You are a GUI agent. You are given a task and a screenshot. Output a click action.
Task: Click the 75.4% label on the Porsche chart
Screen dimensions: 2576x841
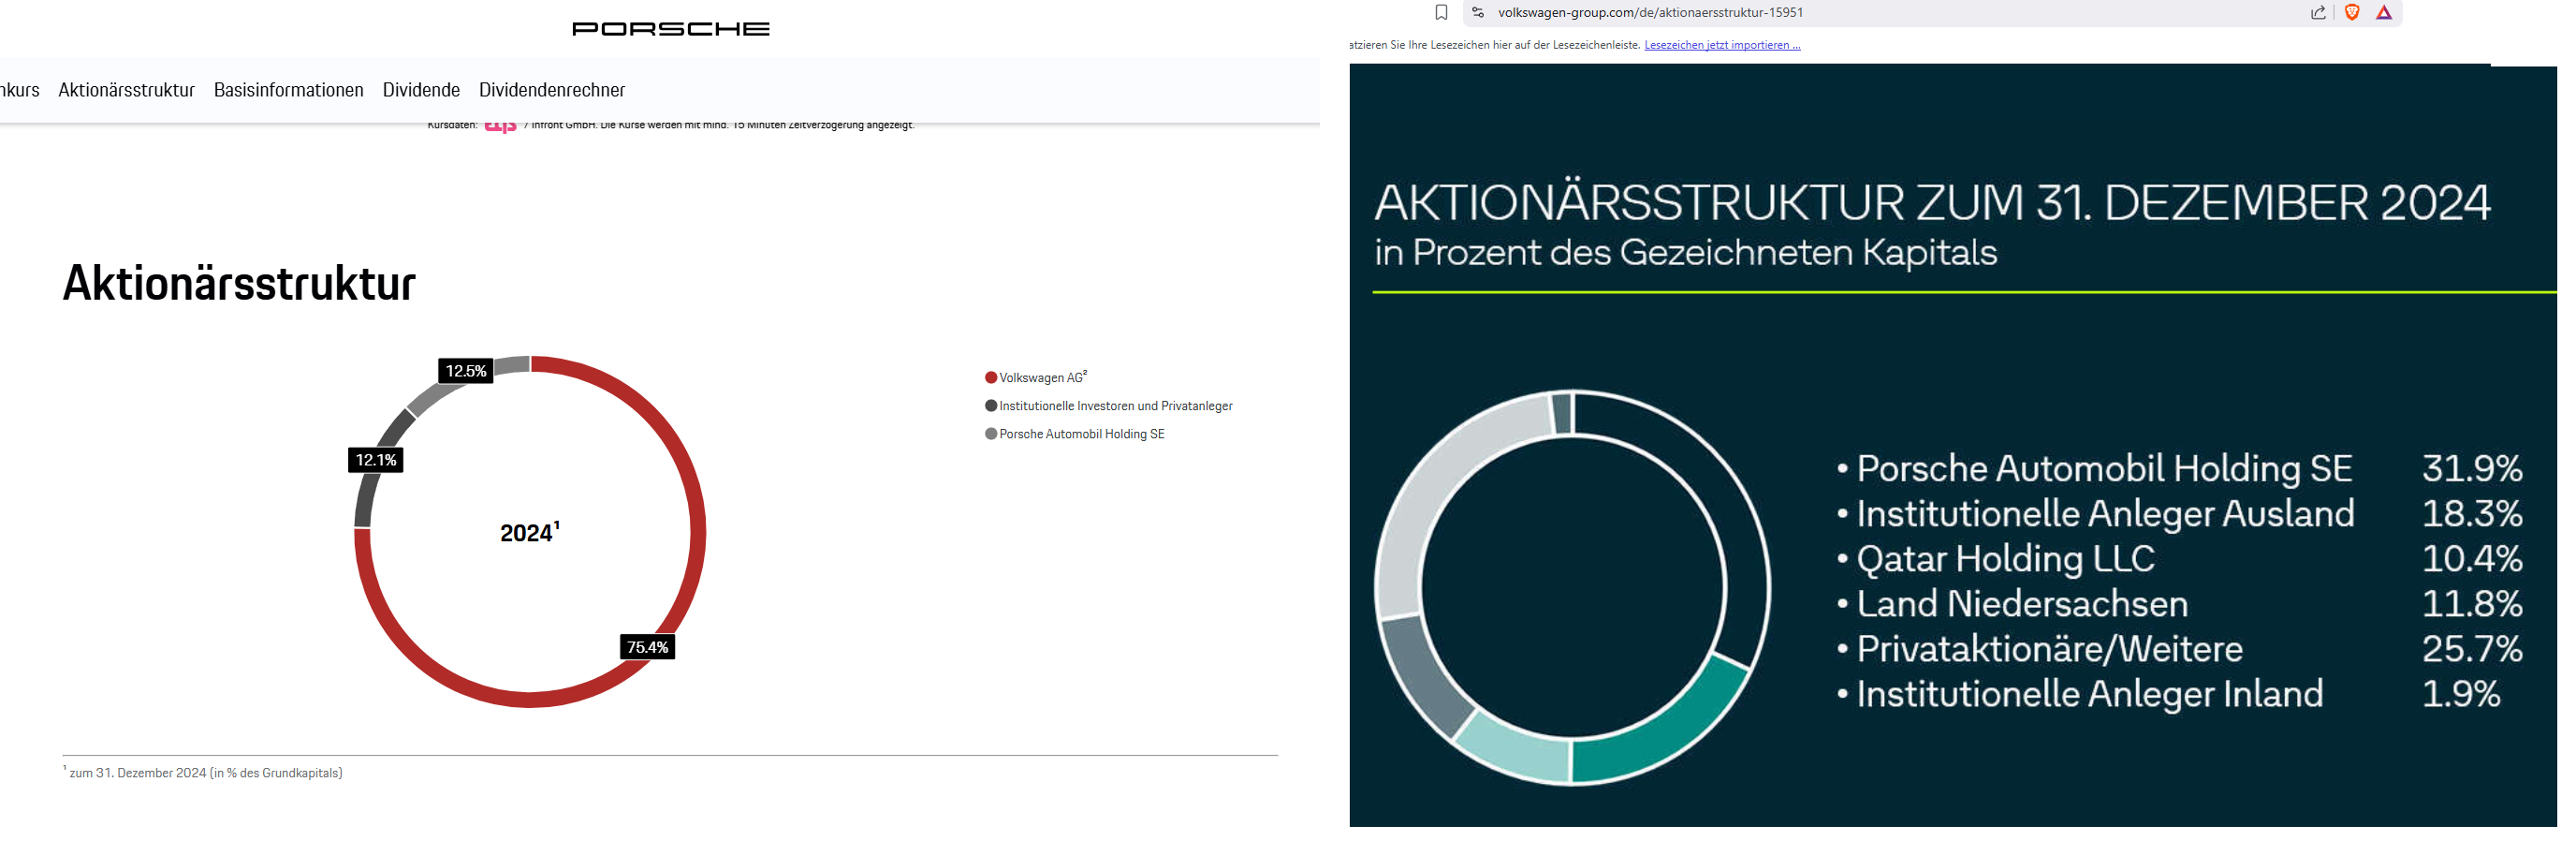(x=648, y=647)
